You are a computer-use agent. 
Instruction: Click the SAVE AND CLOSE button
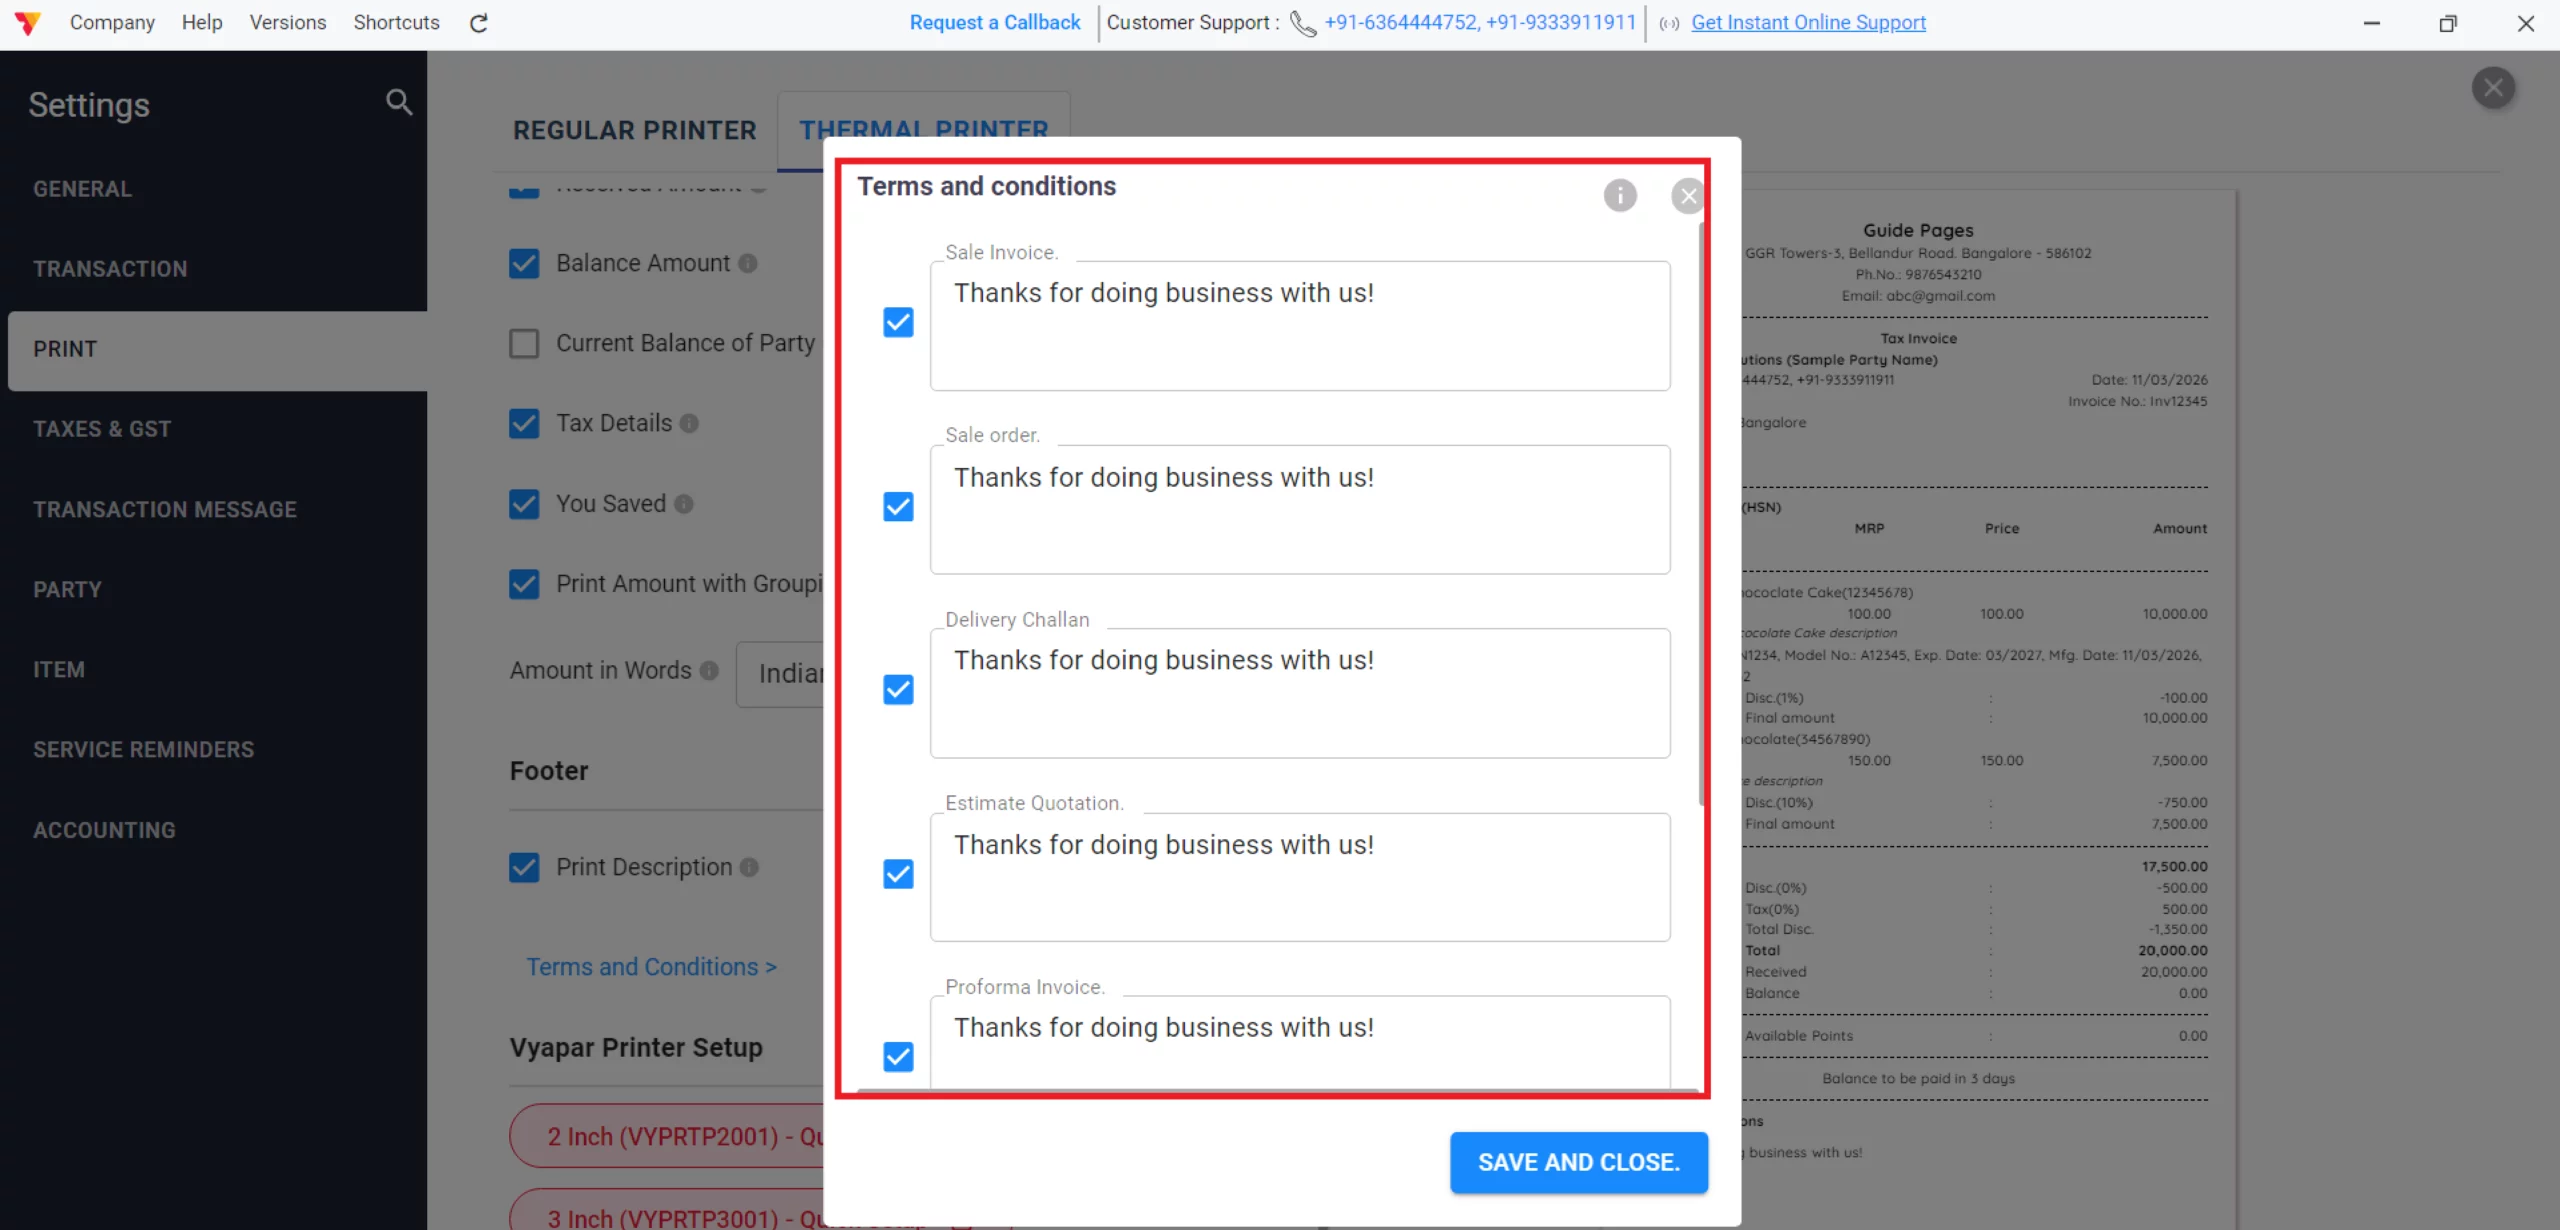1577,1161
